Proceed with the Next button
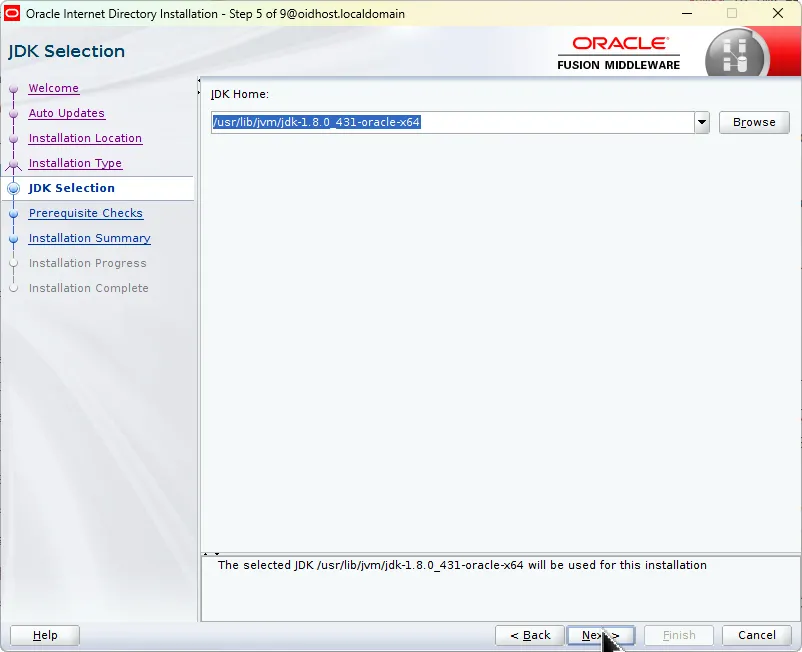 601,635
